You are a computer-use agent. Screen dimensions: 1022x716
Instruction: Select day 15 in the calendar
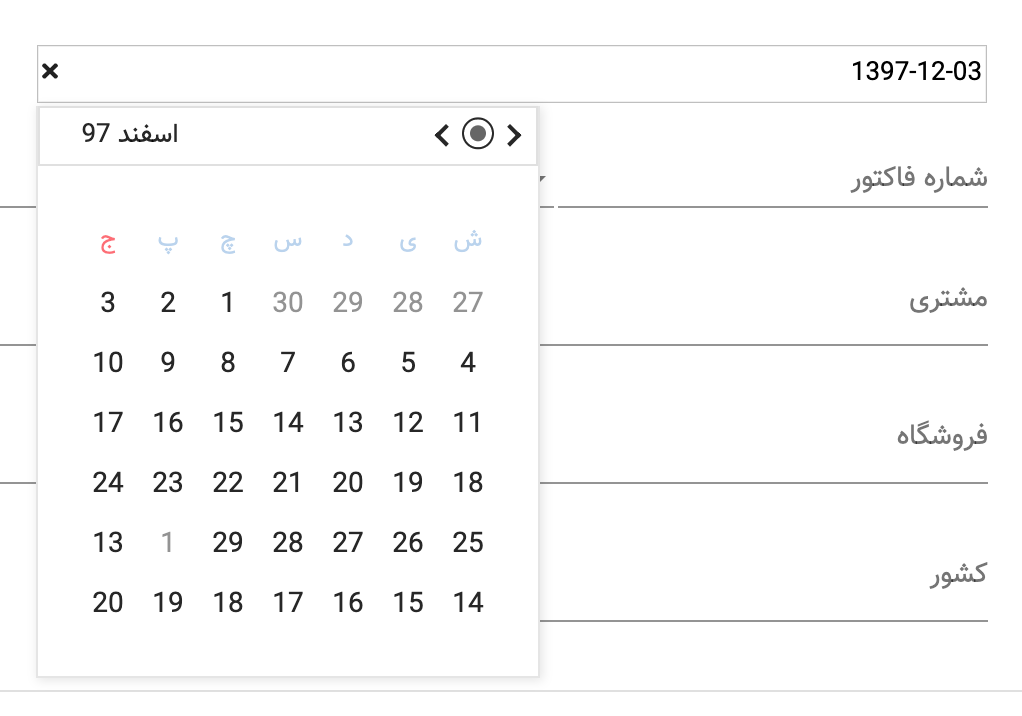point(227,423)
